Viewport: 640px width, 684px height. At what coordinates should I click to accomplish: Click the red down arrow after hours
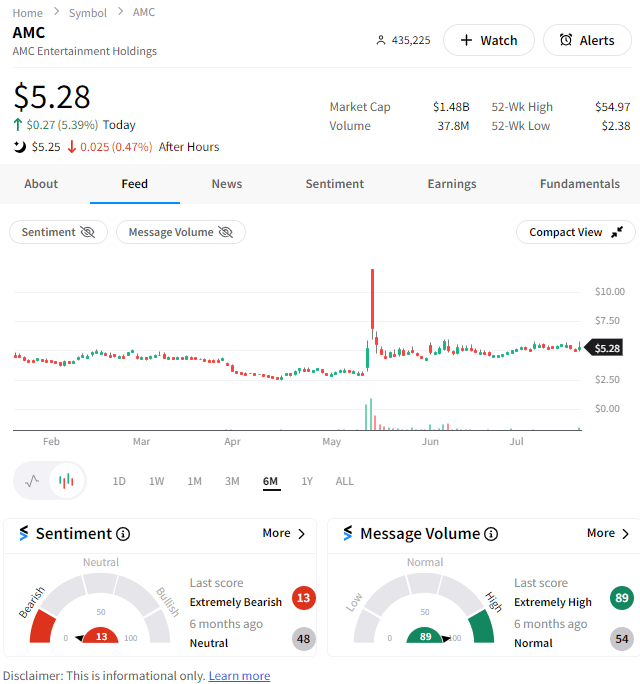click(72, 147)
